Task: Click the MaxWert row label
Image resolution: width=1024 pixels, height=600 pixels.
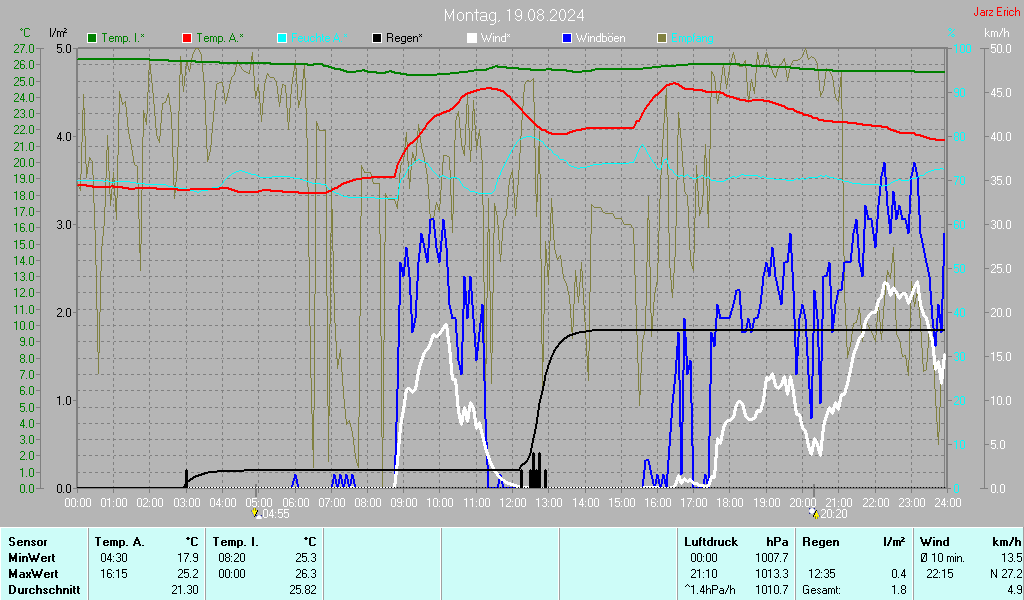Action: coord(35,573)
